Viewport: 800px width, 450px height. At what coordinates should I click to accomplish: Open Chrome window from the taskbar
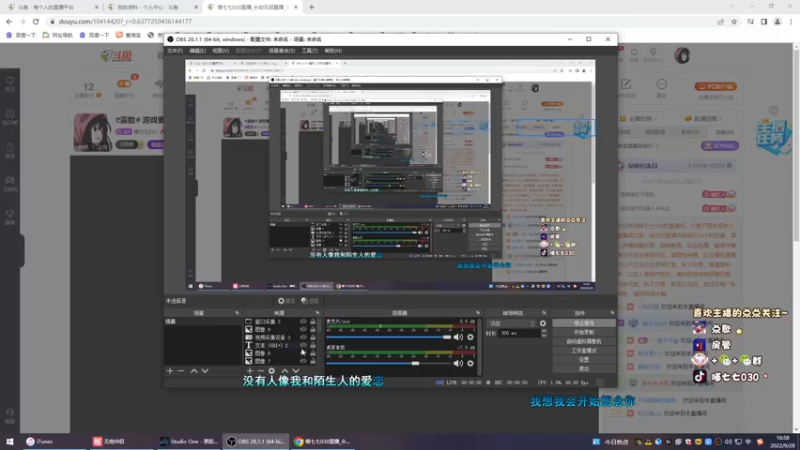[322, 442]
